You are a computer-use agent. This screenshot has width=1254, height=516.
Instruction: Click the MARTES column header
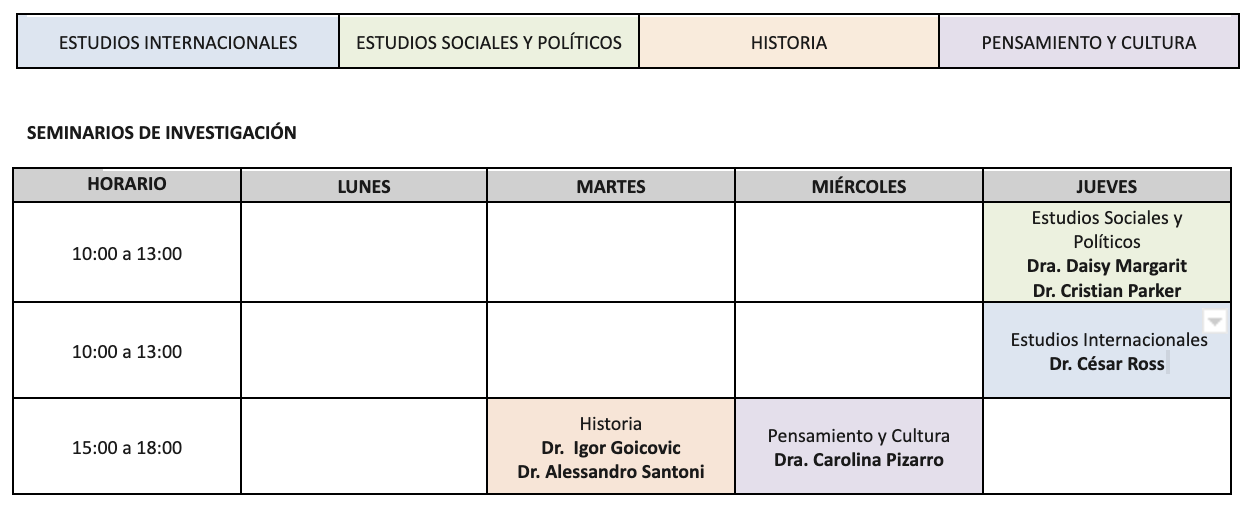click(611, 187)
